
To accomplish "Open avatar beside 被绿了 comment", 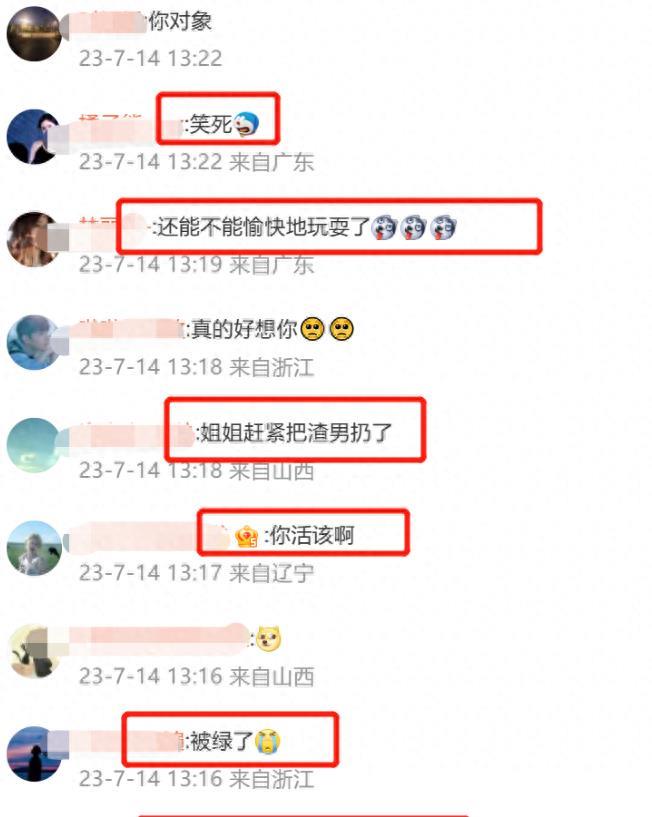I will (34, 754).
